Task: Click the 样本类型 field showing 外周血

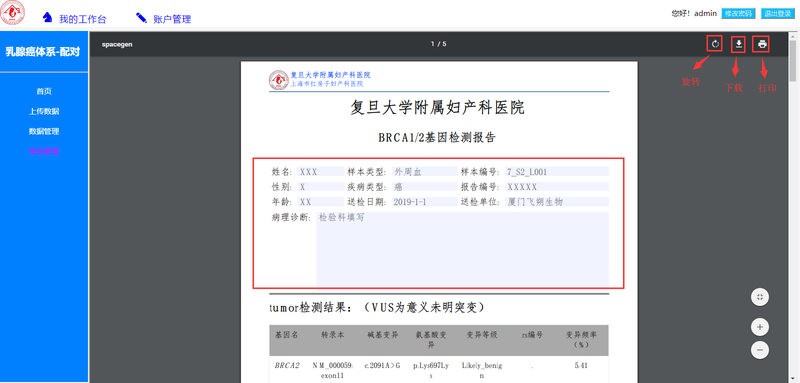Action: click(x=424, y=172)
